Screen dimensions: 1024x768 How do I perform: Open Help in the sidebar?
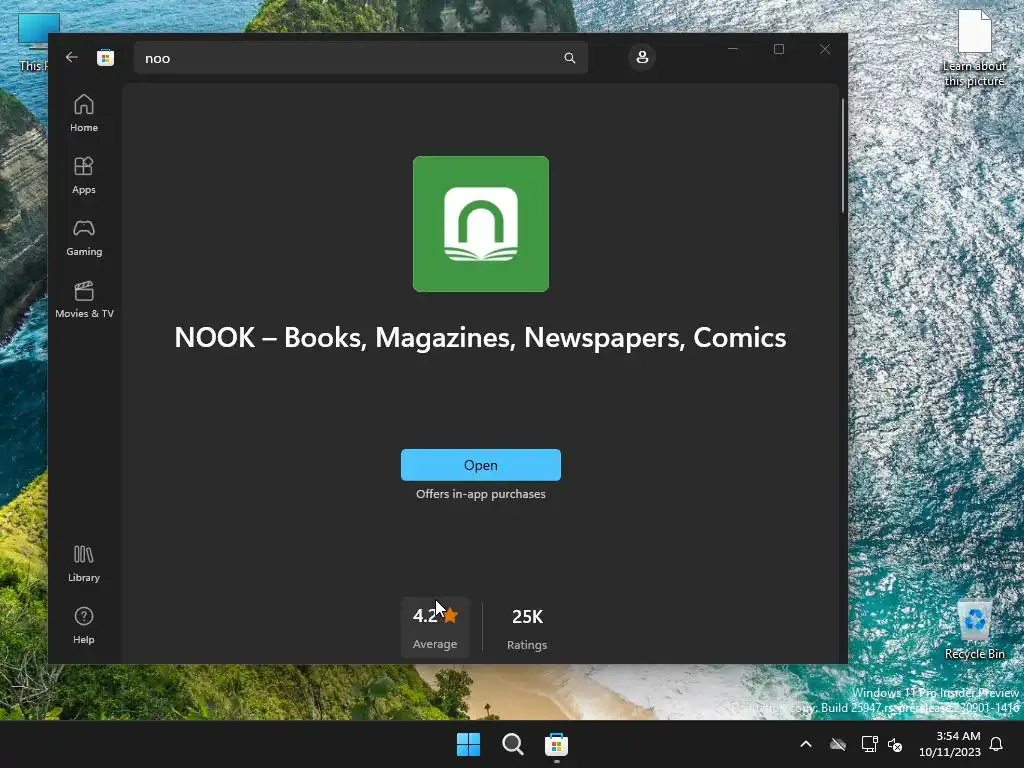click(84, 625)
